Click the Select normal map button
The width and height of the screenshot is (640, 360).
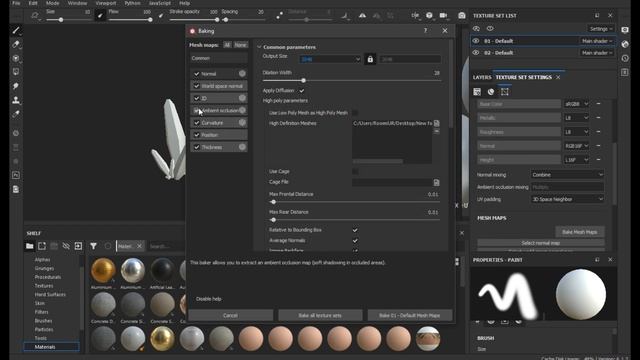point(541,243)
